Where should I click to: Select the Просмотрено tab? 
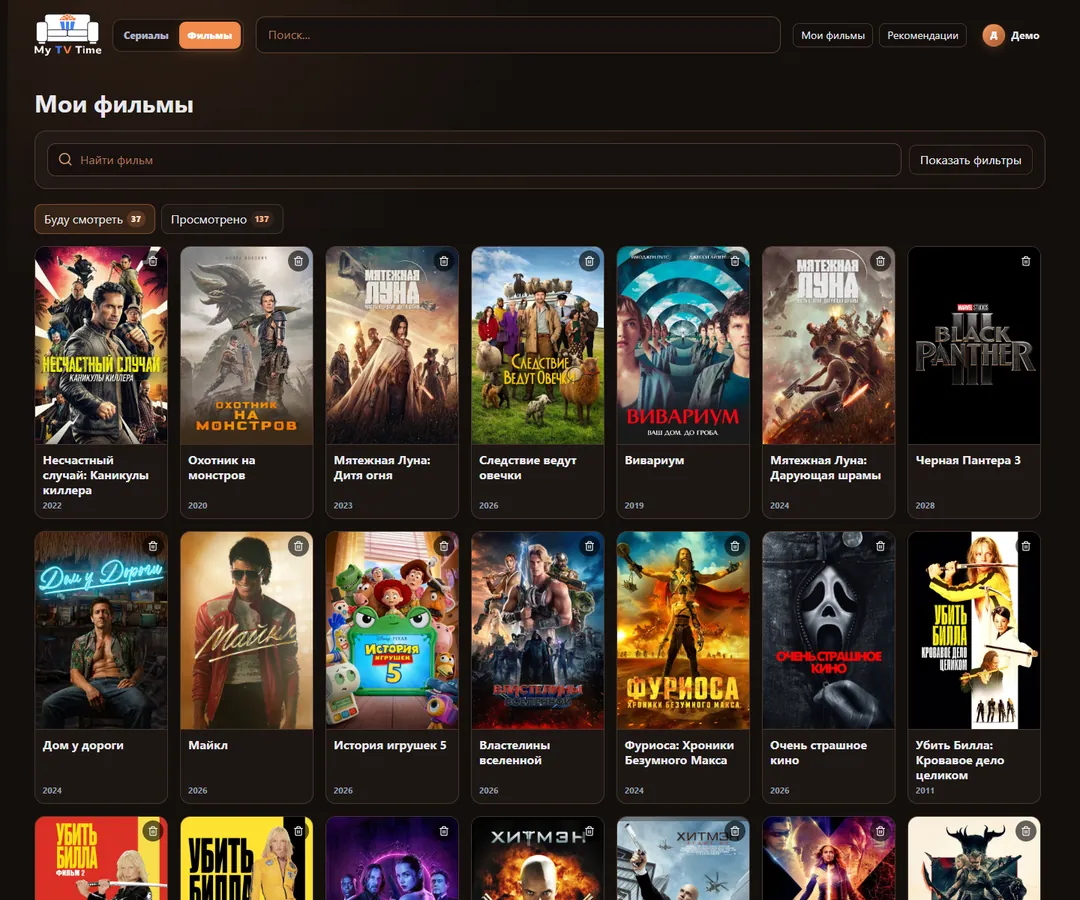(222, 220)
